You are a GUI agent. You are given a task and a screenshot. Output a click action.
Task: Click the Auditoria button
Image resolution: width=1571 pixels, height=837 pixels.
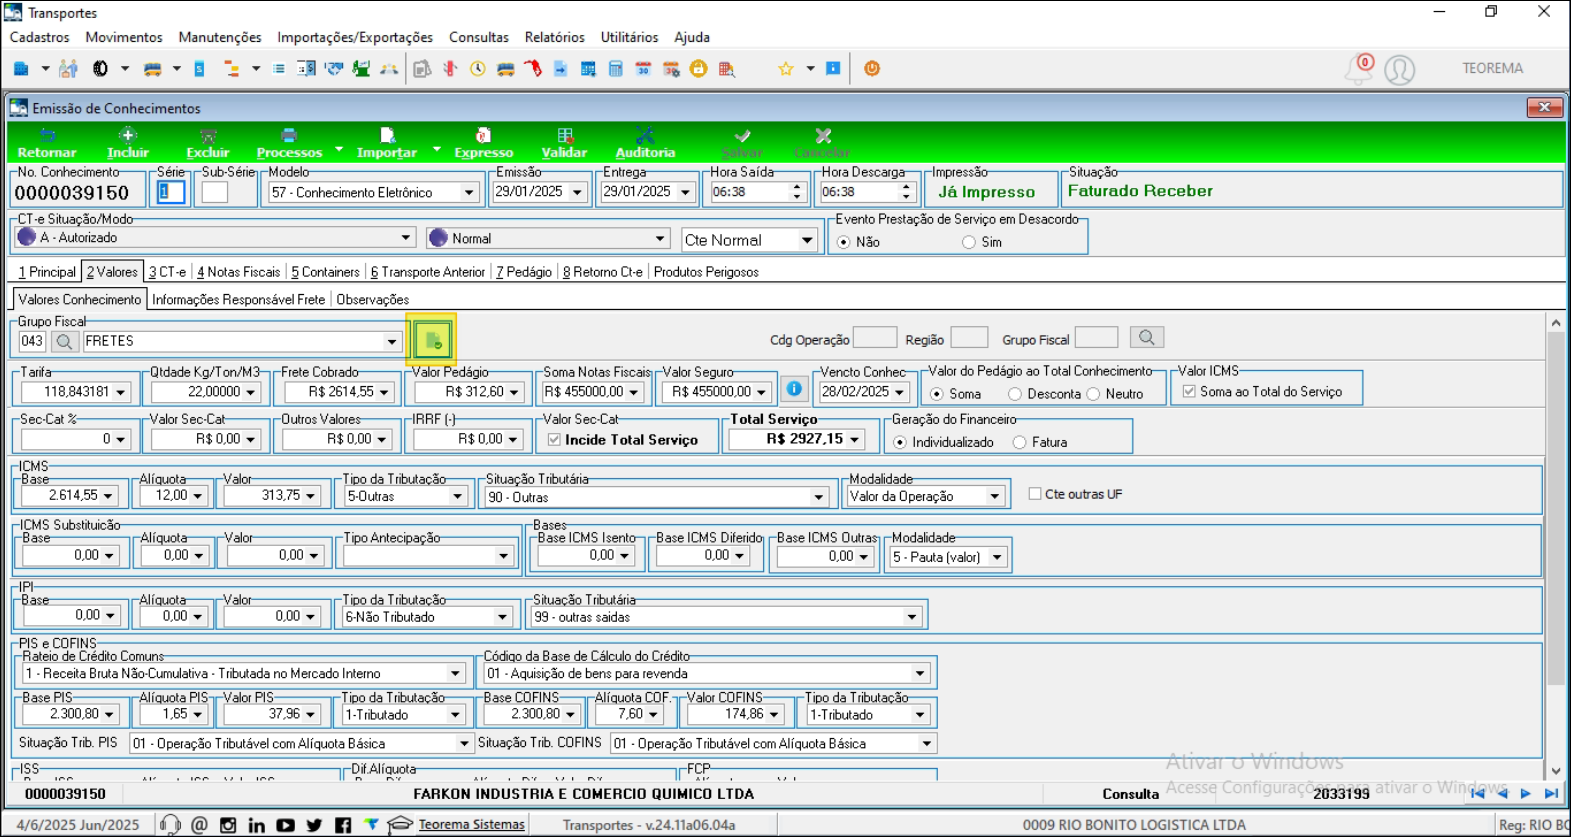(x=645, y=143)
